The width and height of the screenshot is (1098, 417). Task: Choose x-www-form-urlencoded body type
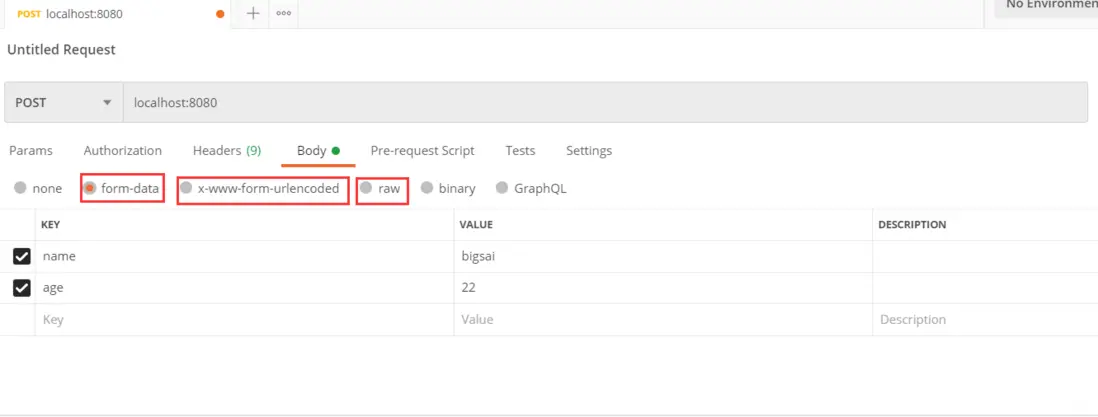tap(186, 188)
